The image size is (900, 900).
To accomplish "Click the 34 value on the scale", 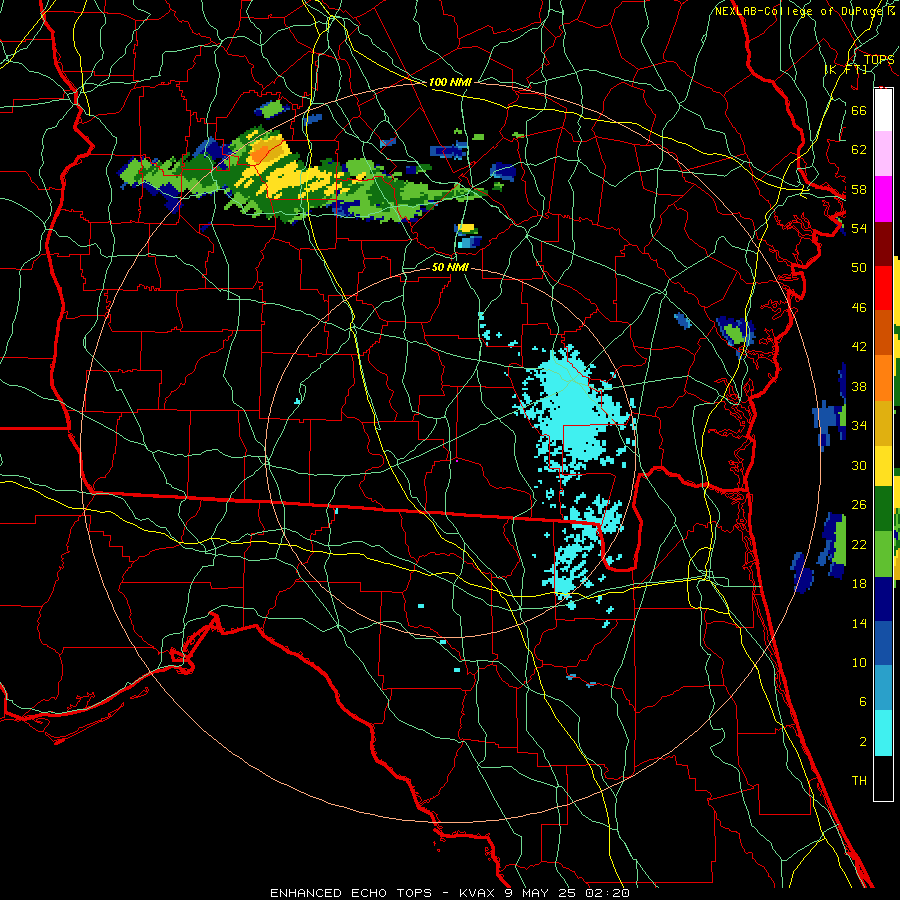I will (x=859, y=425).
